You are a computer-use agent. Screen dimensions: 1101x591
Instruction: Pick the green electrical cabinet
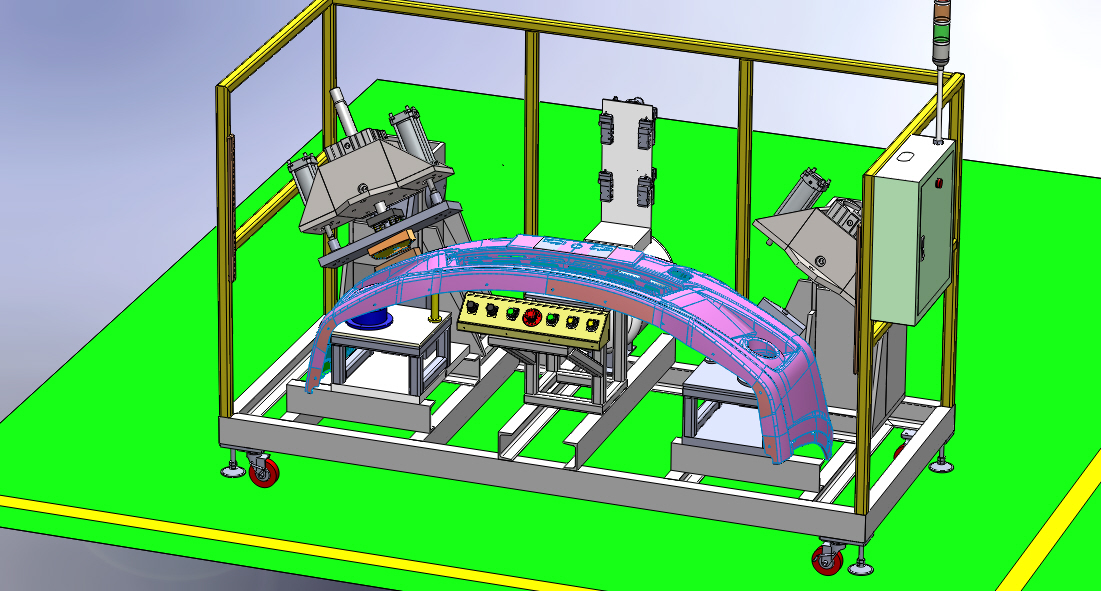913,230
